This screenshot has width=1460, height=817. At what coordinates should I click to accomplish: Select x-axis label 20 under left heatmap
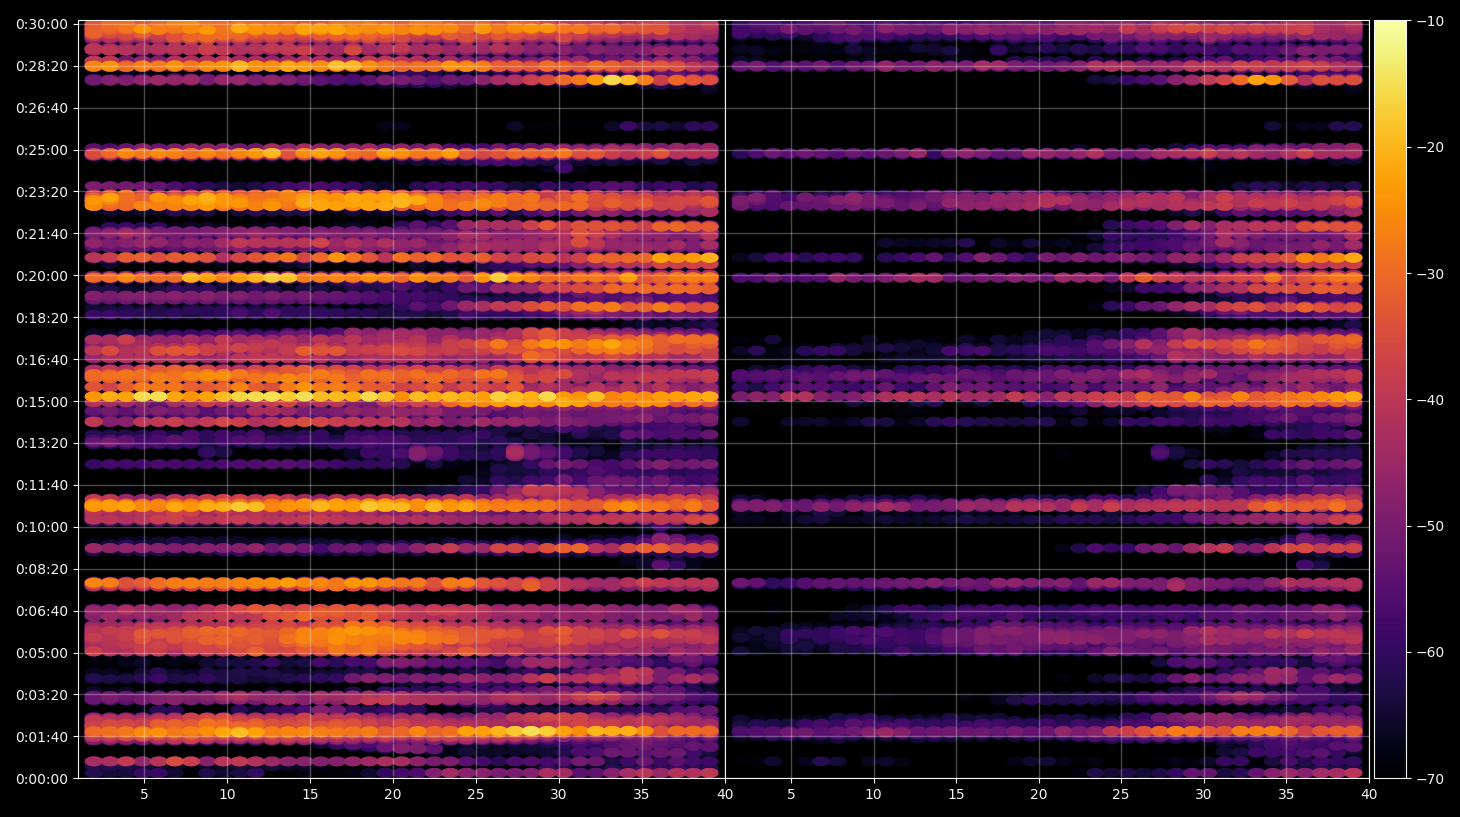click(x=393, y=795)
